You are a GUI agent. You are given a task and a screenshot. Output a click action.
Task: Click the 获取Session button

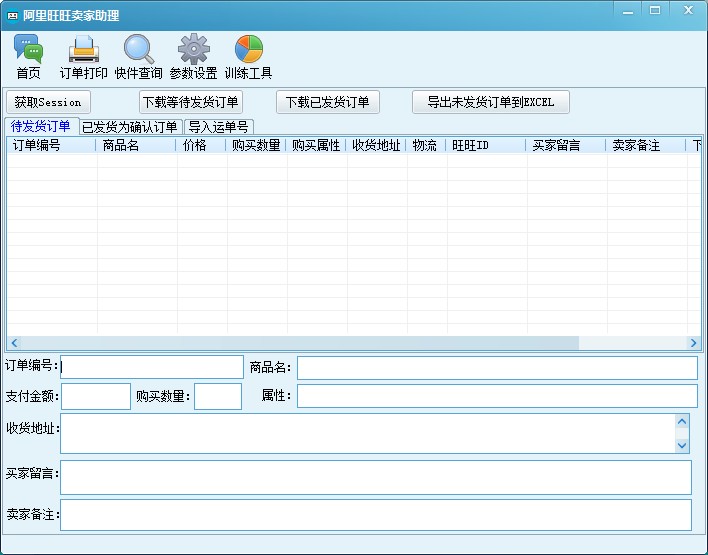pyautogui.click(x=48, y=102)
